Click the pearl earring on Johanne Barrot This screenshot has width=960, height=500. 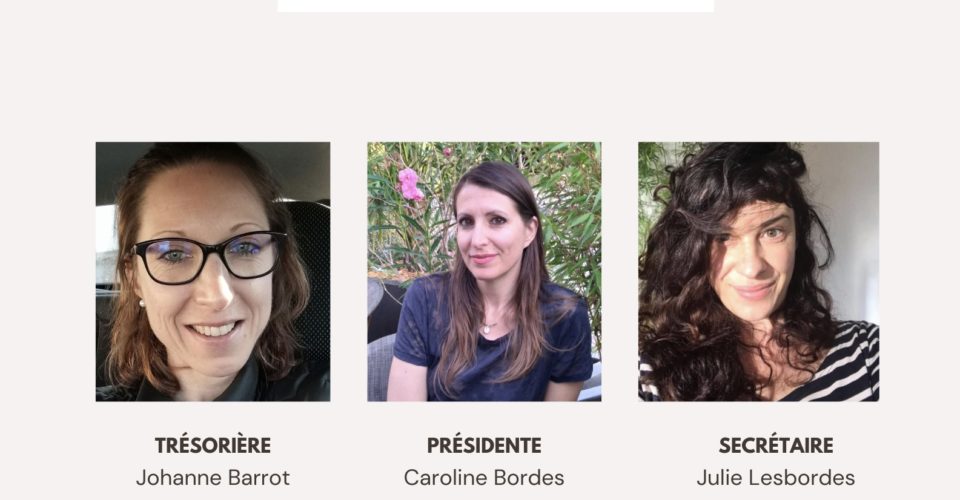click(142, 303)
